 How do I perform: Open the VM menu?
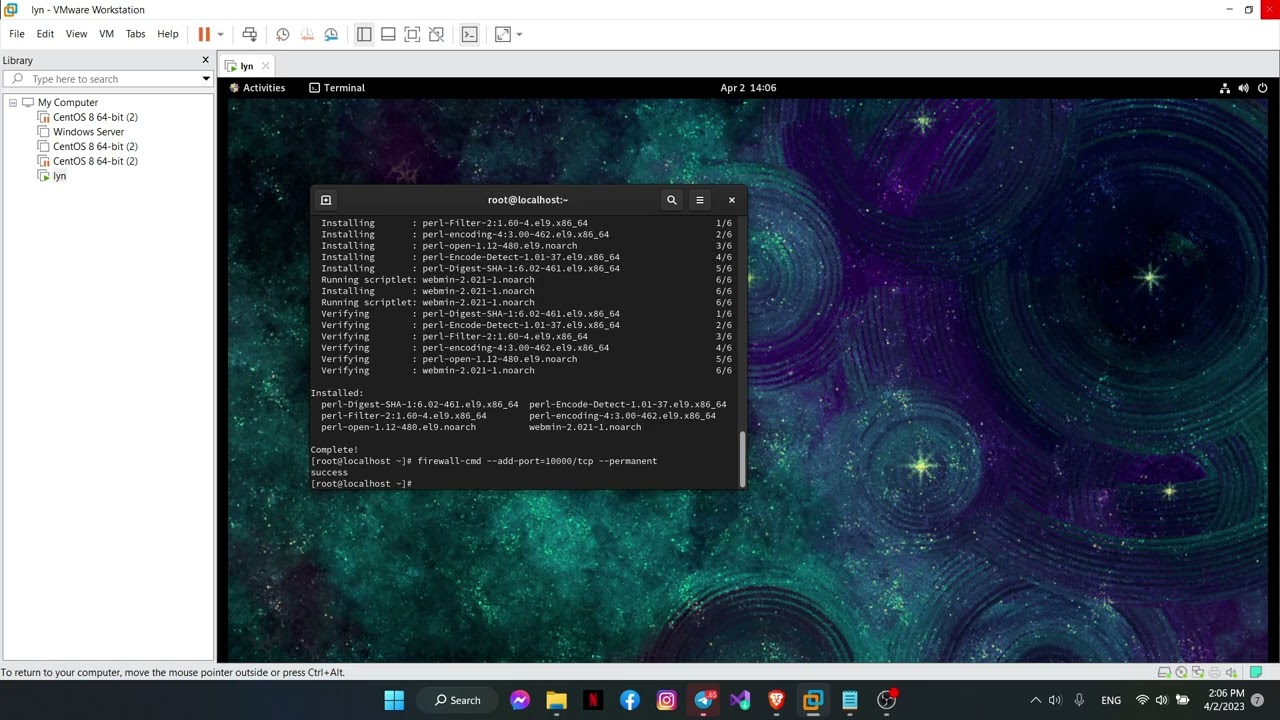pos(106,34)
